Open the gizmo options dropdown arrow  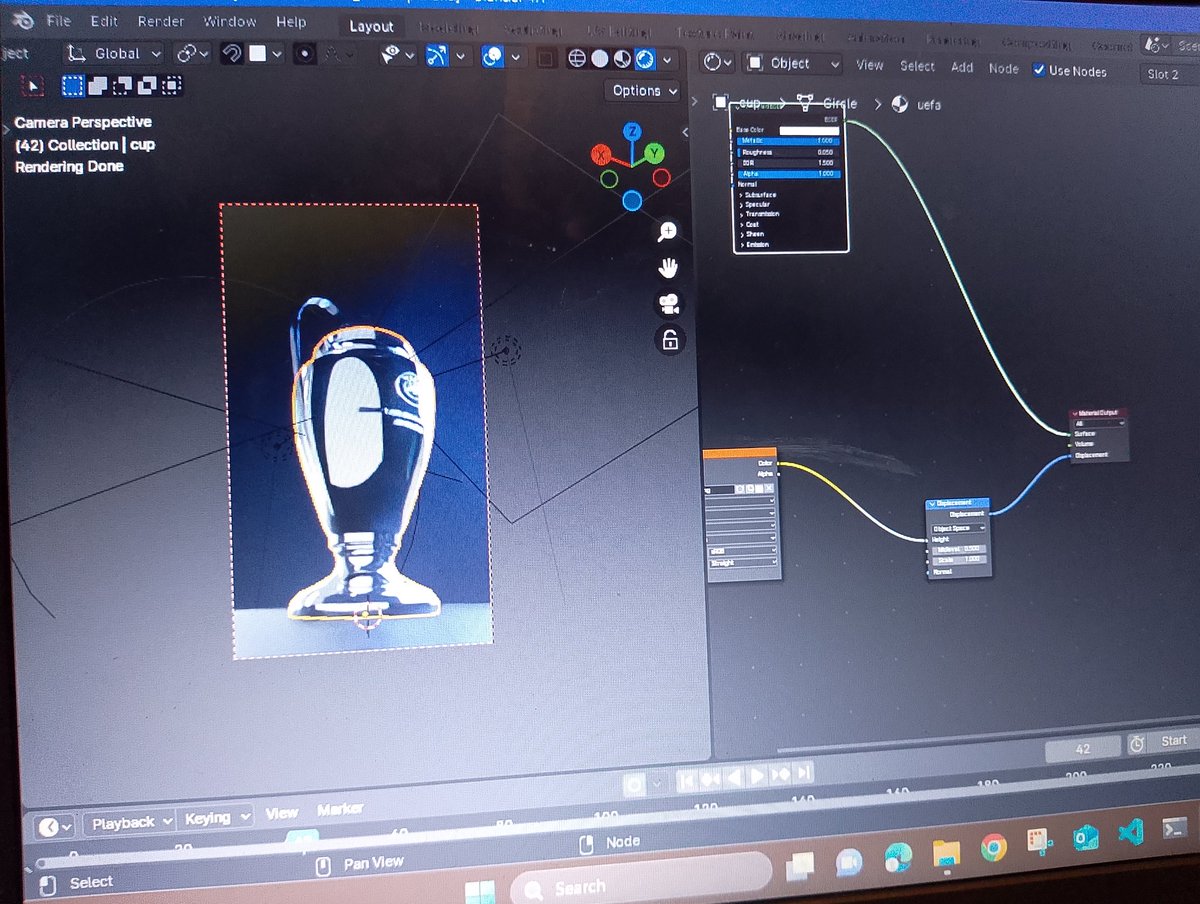tap(461, 57)
